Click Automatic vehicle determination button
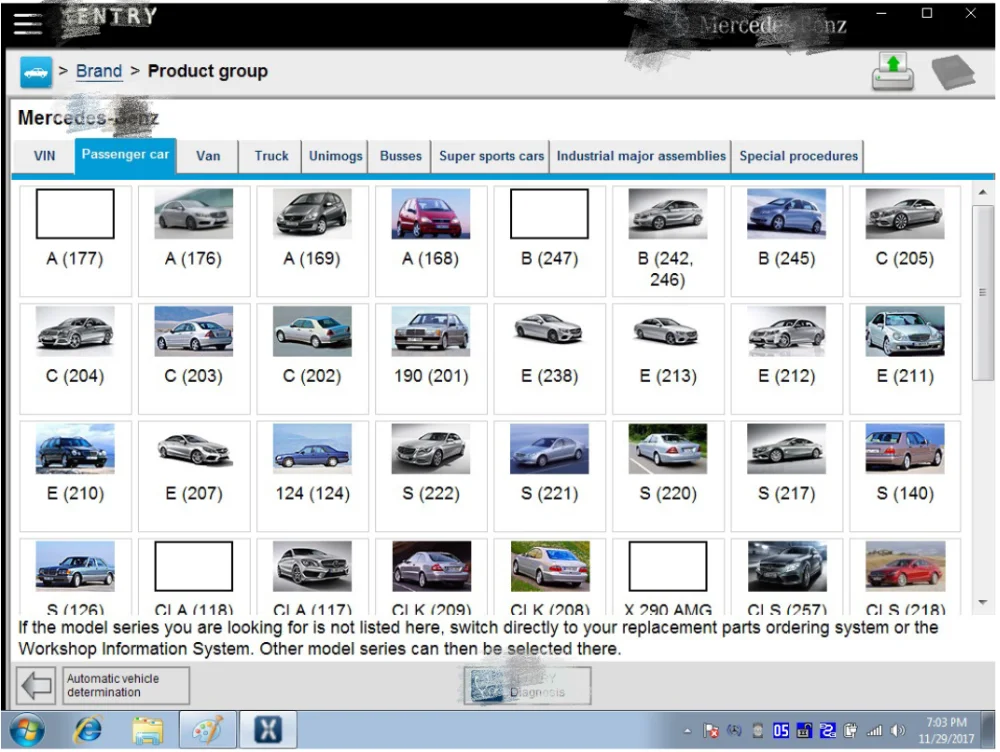 point(126,686)
